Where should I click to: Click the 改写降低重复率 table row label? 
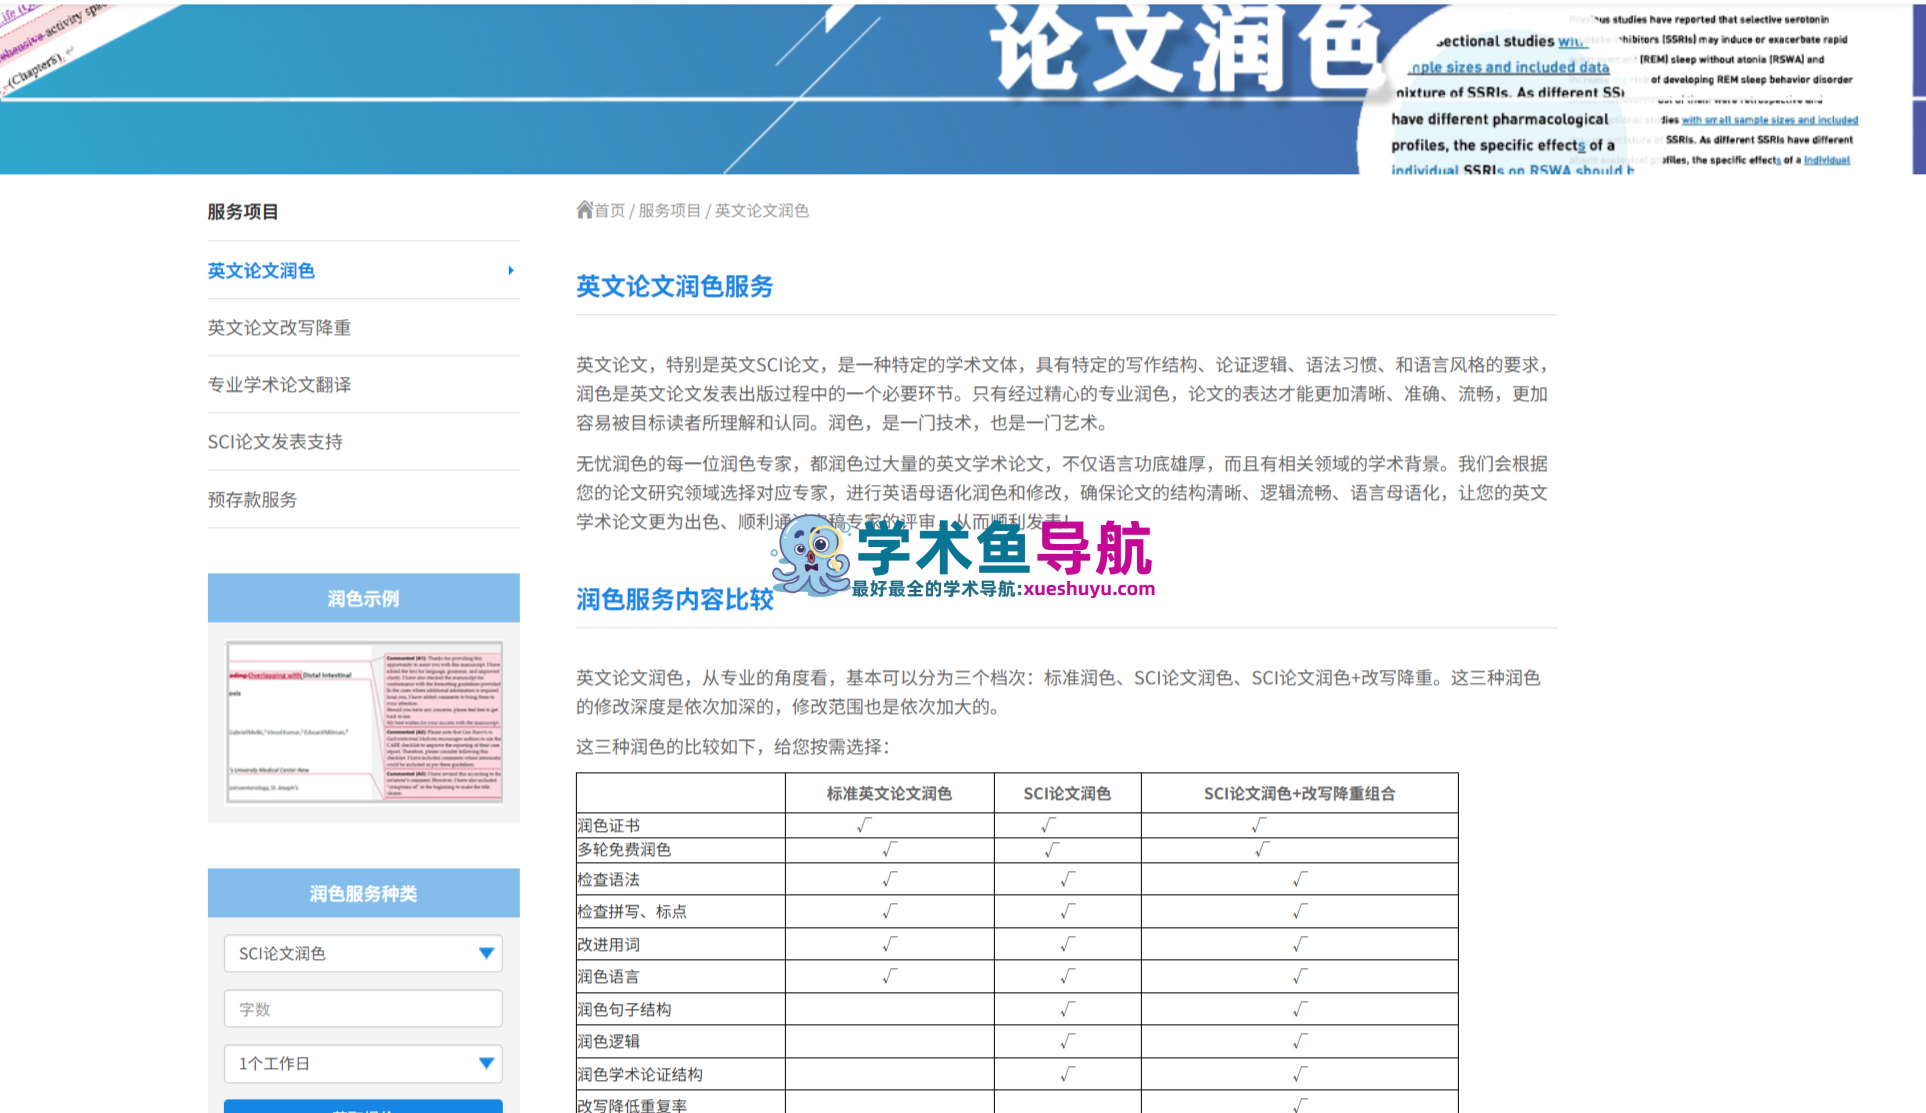(x=632, y=1105)
